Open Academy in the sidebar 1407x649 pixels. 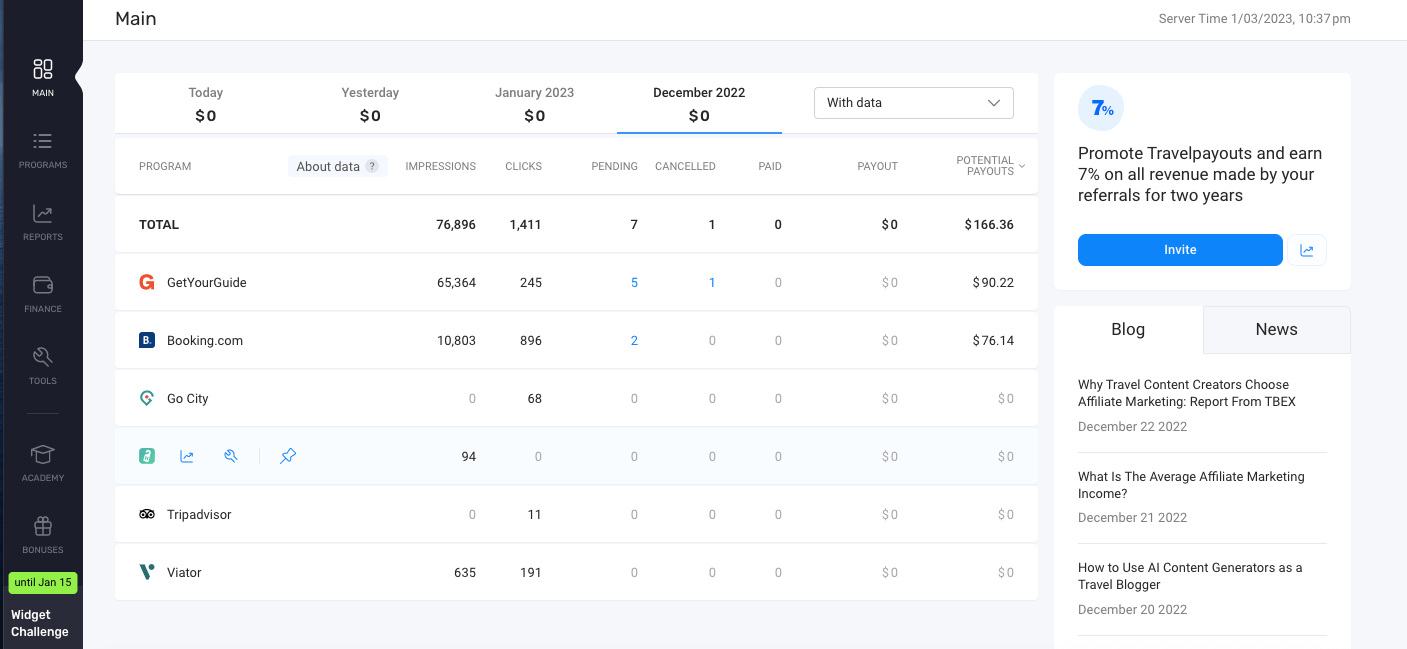(42, 463)
